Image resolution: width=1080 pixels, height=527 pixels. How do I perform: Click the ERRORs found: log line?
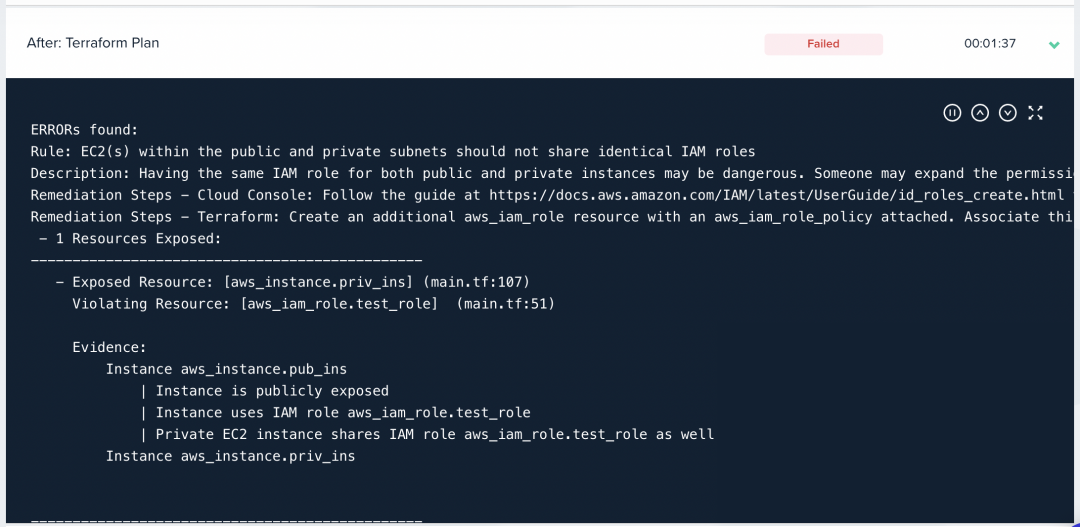click(x=85, y=130)
